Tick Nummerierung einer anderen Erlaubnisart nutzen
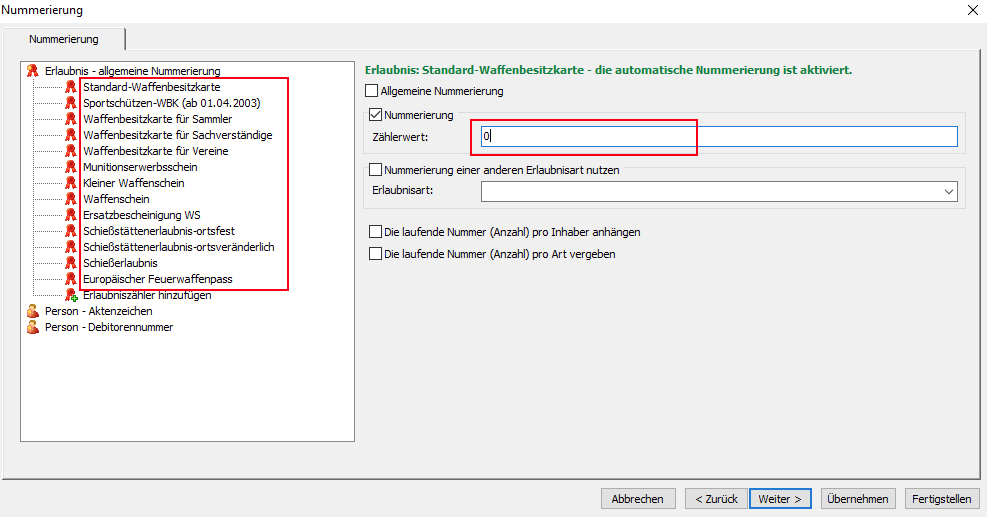Image resolution: width=987 pixels, height=517 pixels. [x=376, y=170]
